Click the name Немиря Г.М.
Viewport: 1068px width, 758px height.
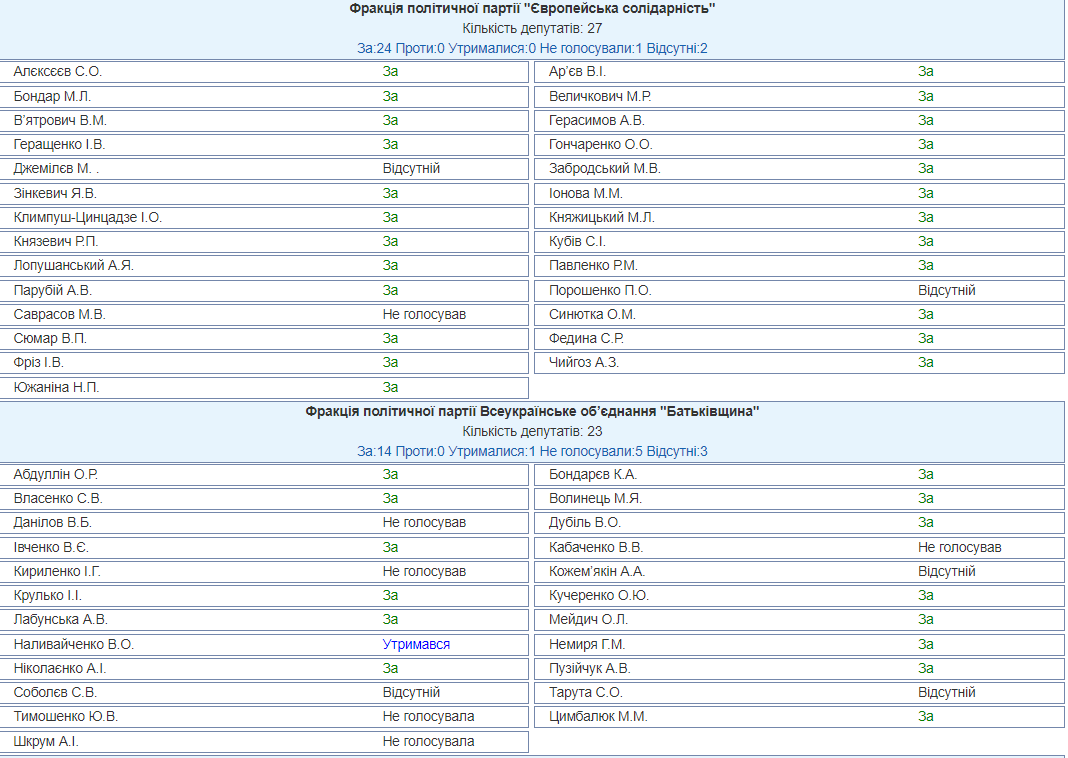(x=587, y=644)
